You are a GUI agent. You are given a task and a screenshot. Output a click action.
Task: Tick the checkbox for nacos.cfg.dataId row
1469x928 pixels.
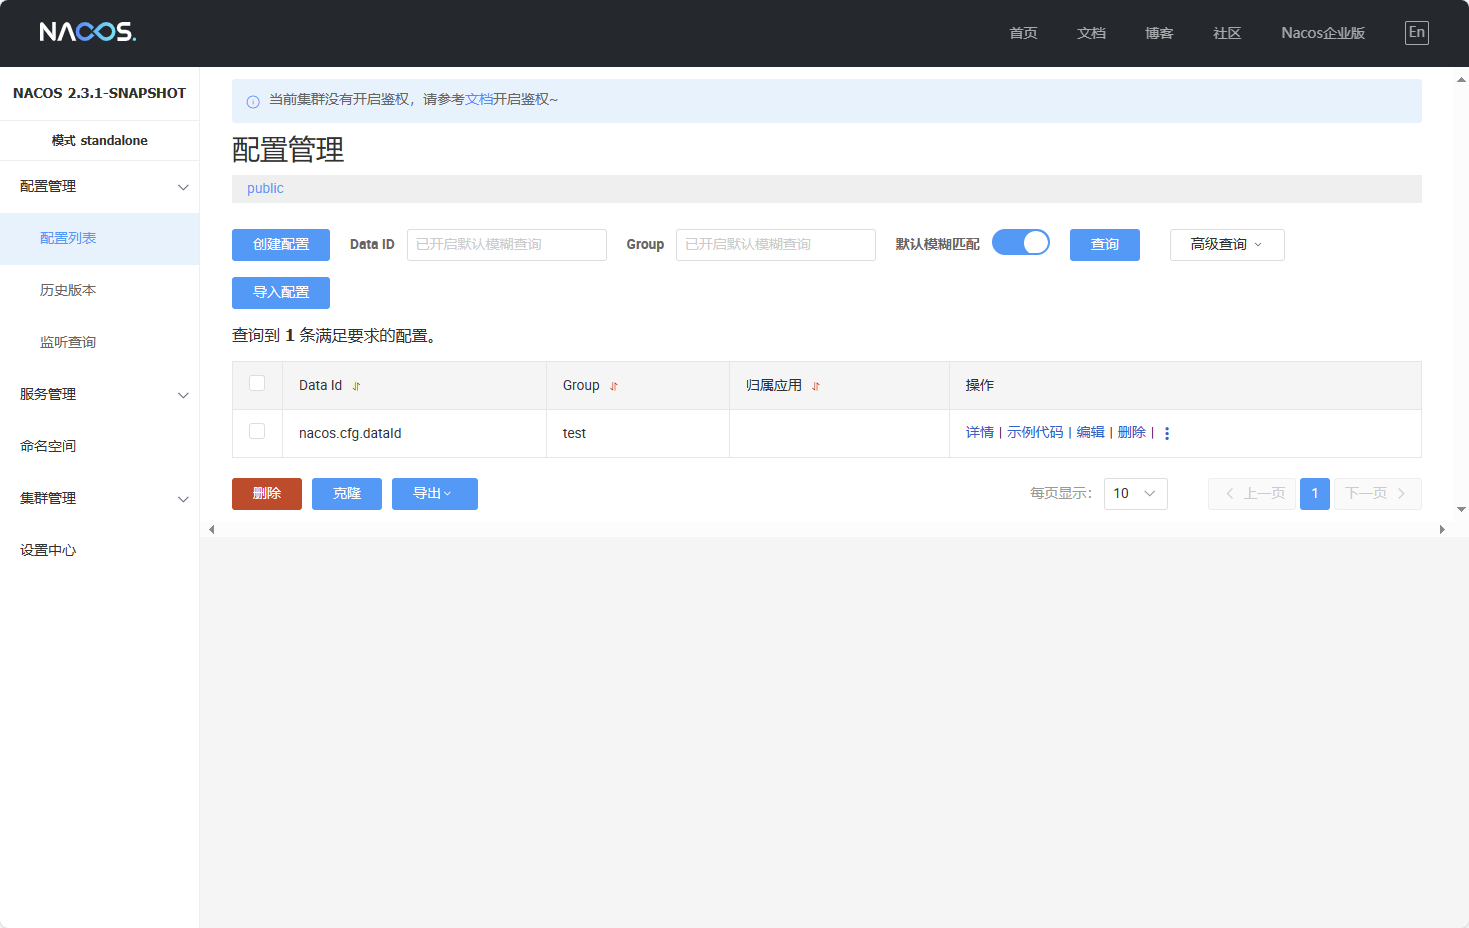pyautogui.click(x=257, y=431)
